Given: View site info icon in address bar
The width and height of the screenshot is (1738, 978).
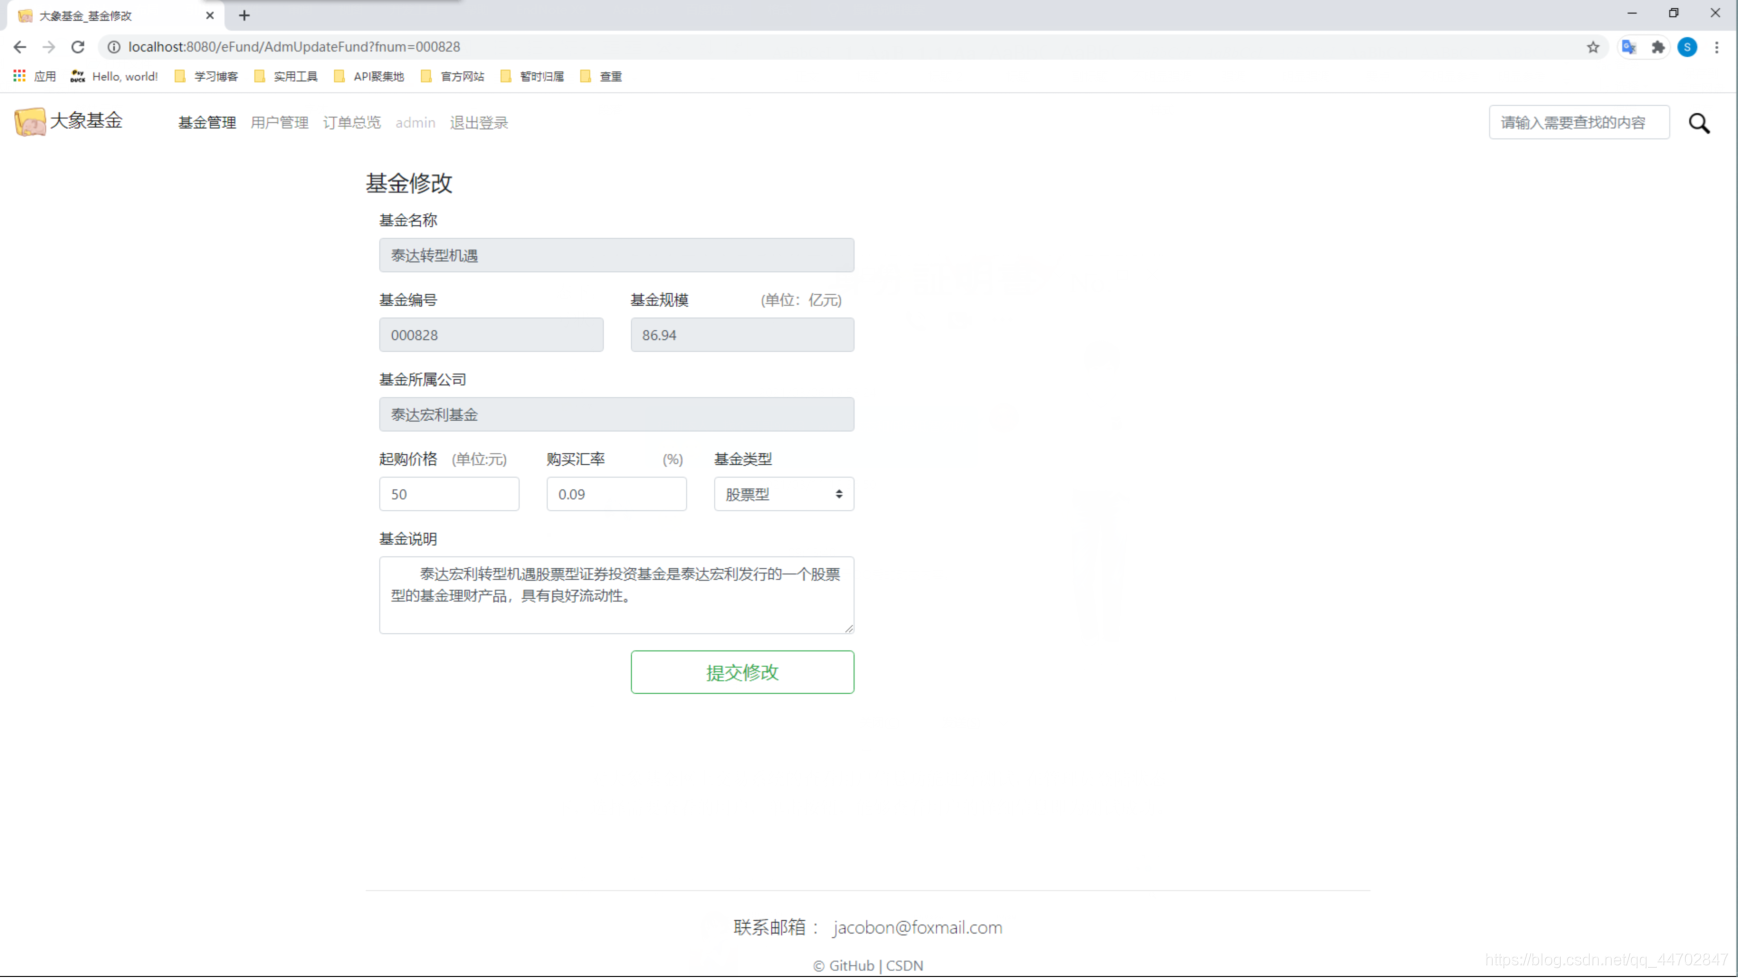Looking at the screenshot, I should click(114, 47).
